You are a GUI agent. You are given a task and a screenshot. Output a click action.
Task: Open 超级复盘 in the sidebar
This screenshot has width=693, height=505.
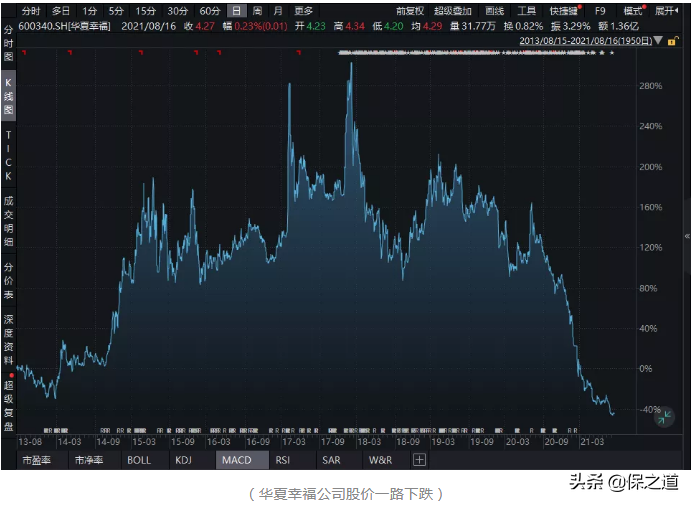[8, 405]
